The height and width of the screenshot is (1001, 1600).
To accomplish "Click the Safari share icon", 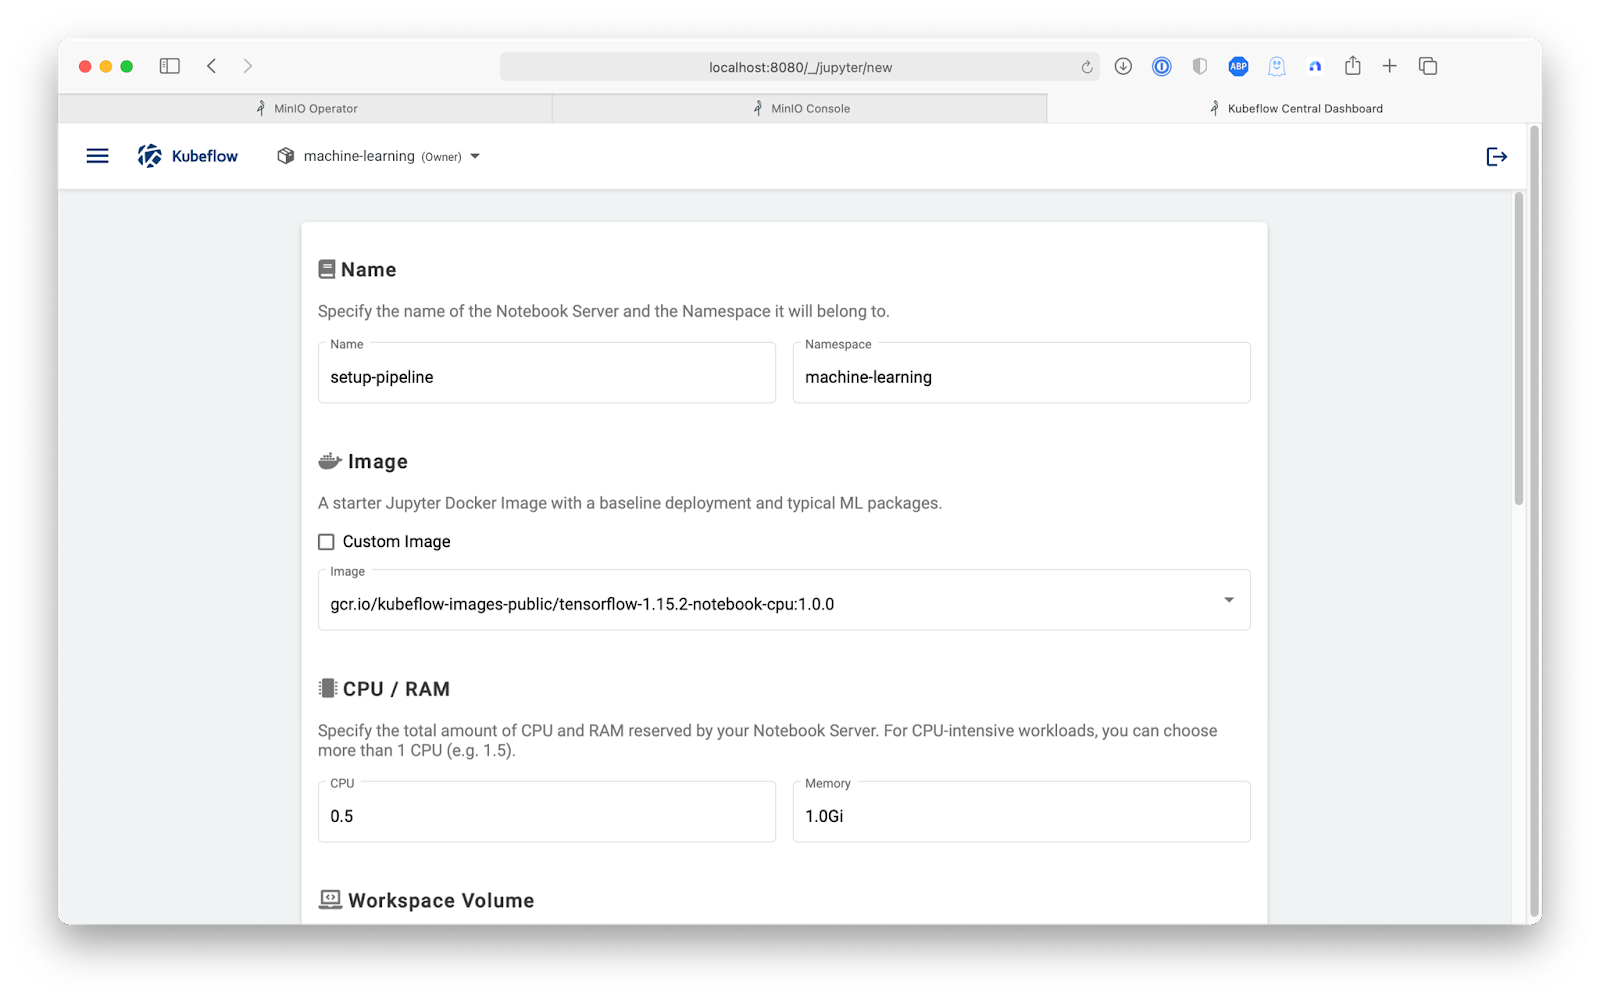I will pos(1352,66).
